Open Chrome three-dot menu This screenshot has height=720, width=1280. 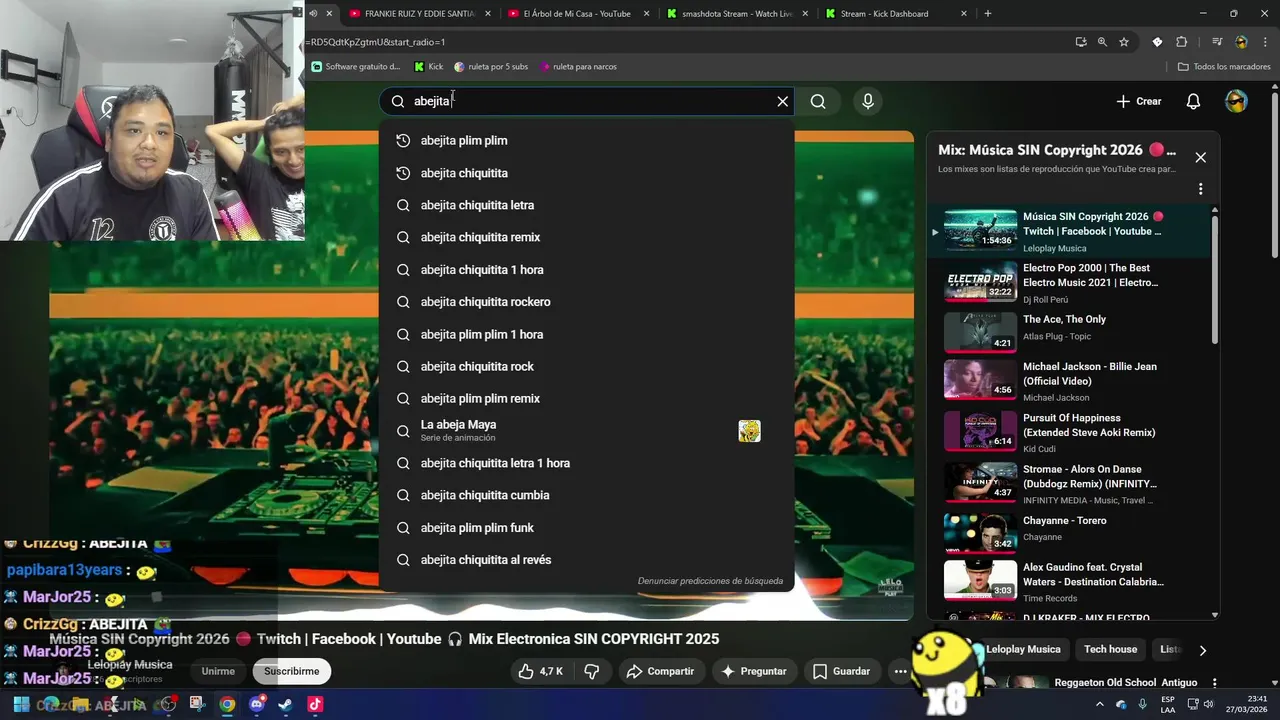pos(1264,42)
